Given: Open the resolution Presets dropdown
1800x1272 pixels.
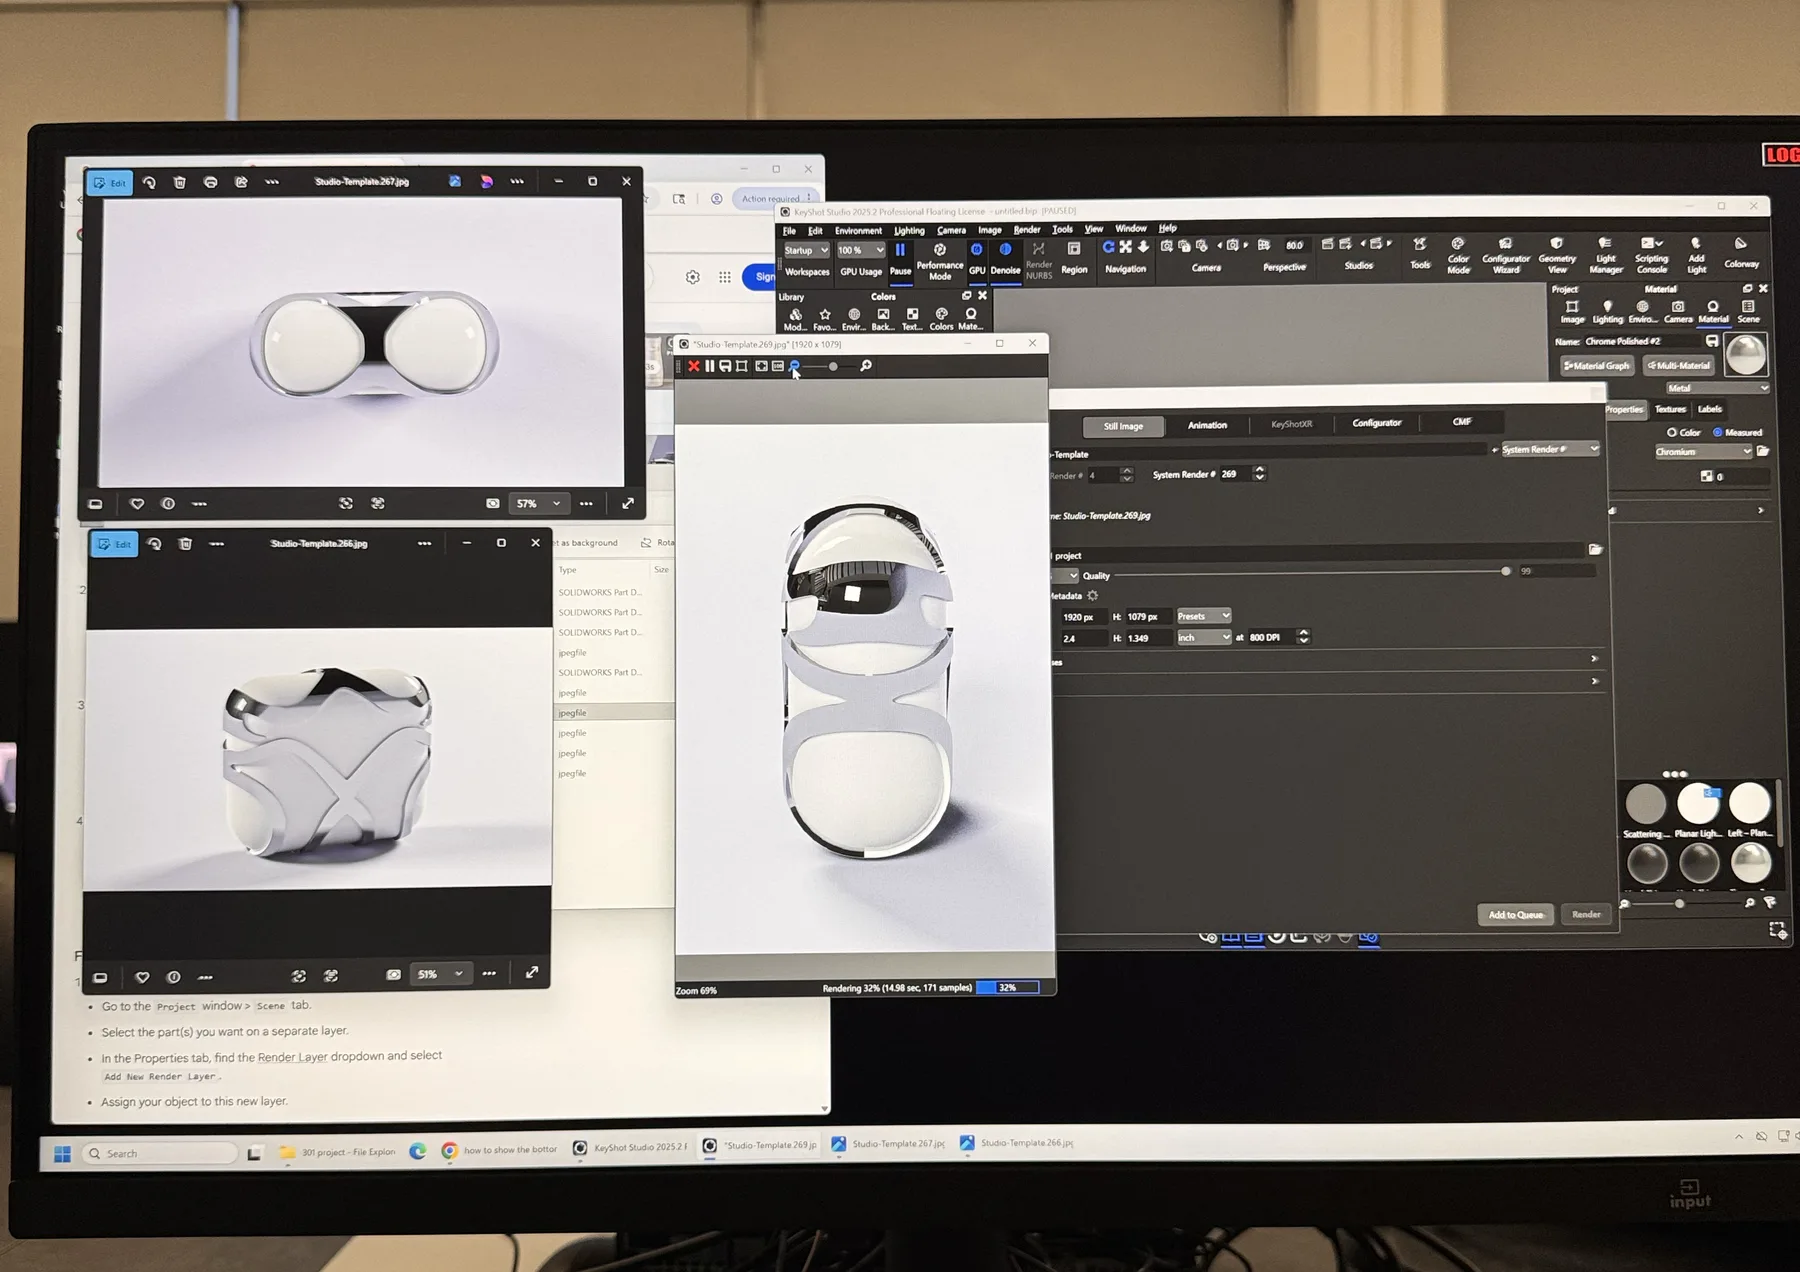Looking at the screenshot, I should 1204,616.
